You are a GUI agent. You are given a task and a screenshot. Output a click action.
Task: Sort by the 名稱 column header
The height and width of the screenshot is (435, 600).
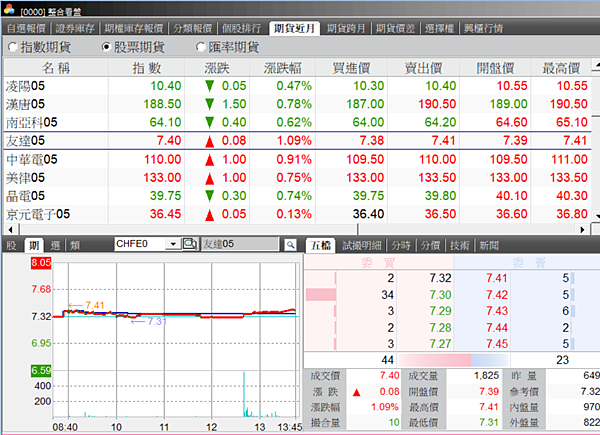pos(56,68)
